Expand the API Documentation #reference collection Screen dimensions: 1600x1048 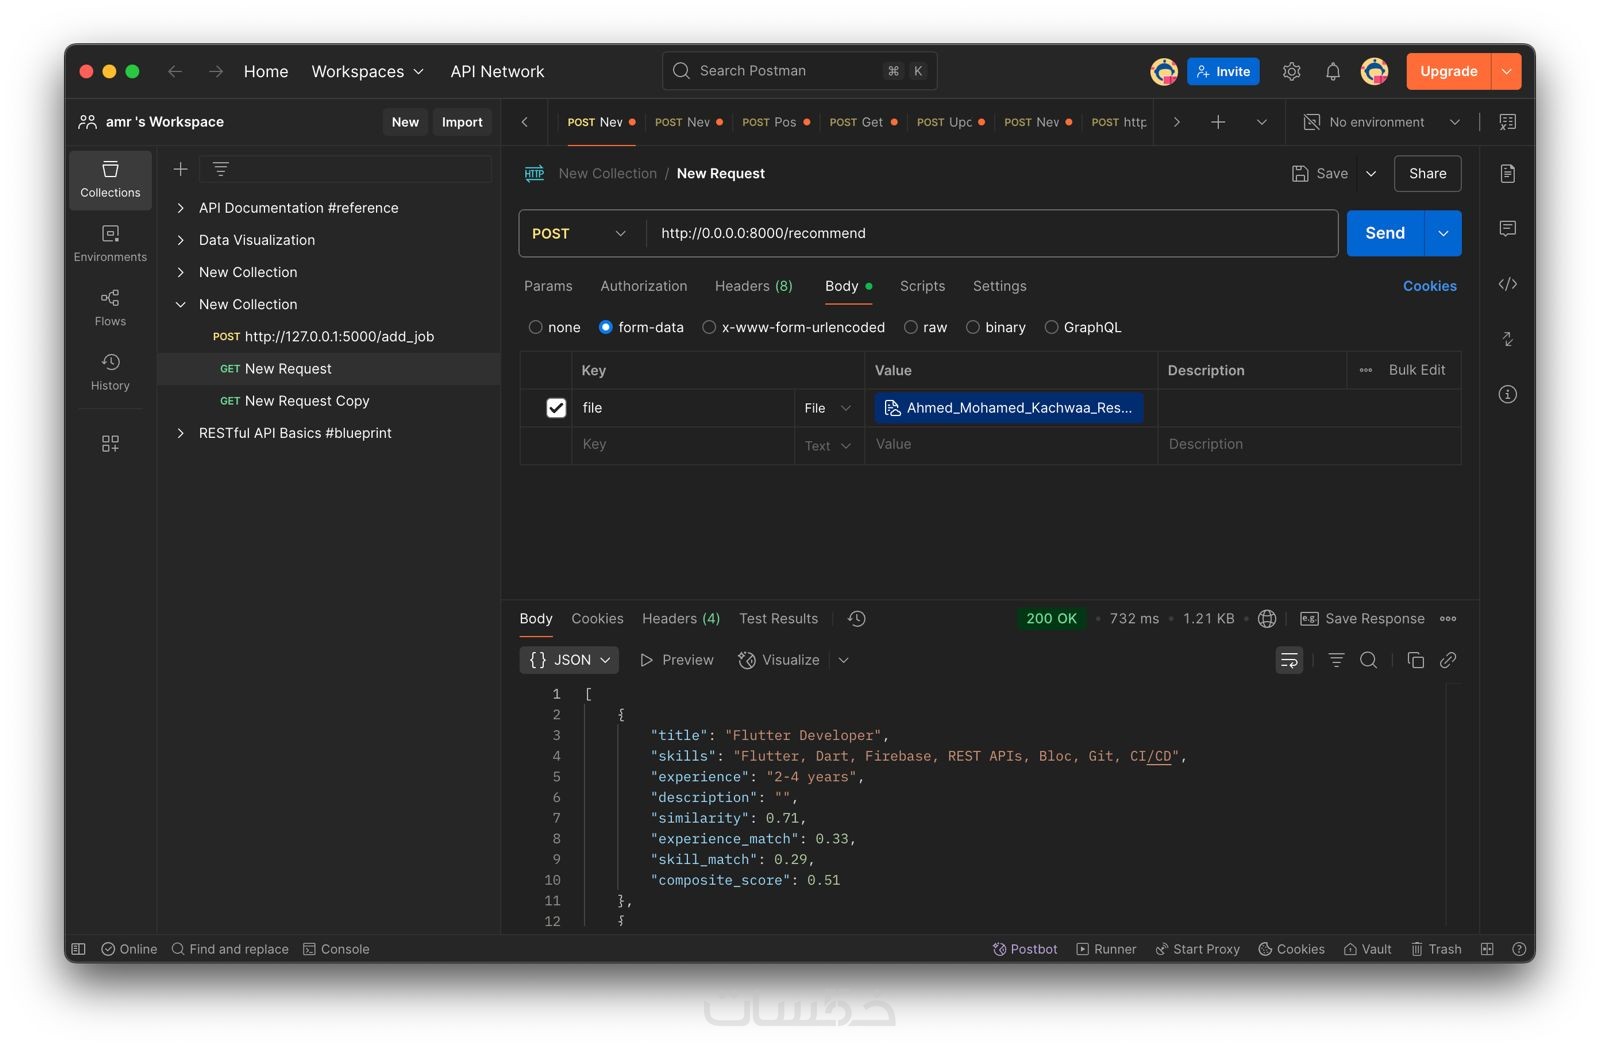180,208
